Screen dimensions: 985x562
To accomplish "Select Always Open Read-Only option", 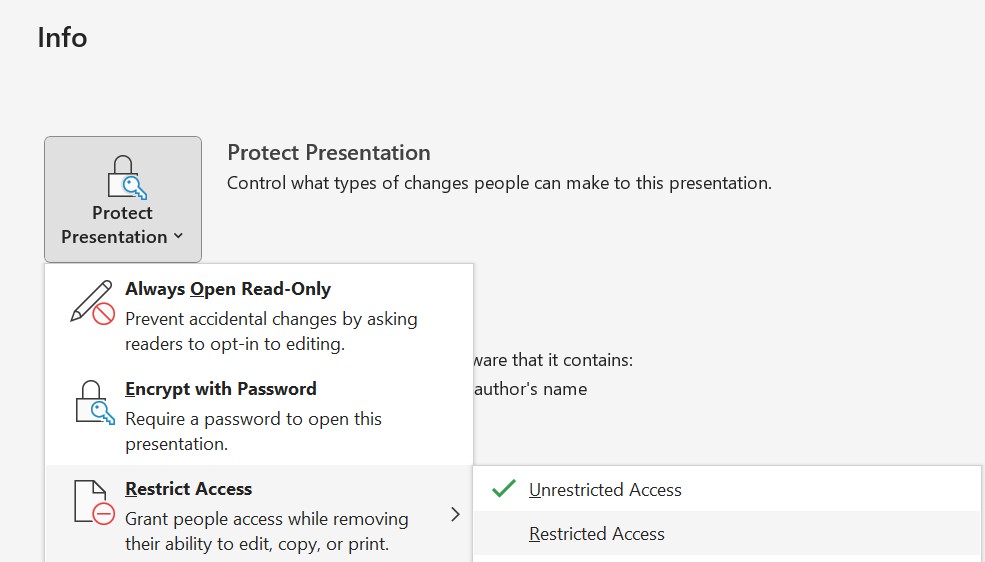I will 259,315.
